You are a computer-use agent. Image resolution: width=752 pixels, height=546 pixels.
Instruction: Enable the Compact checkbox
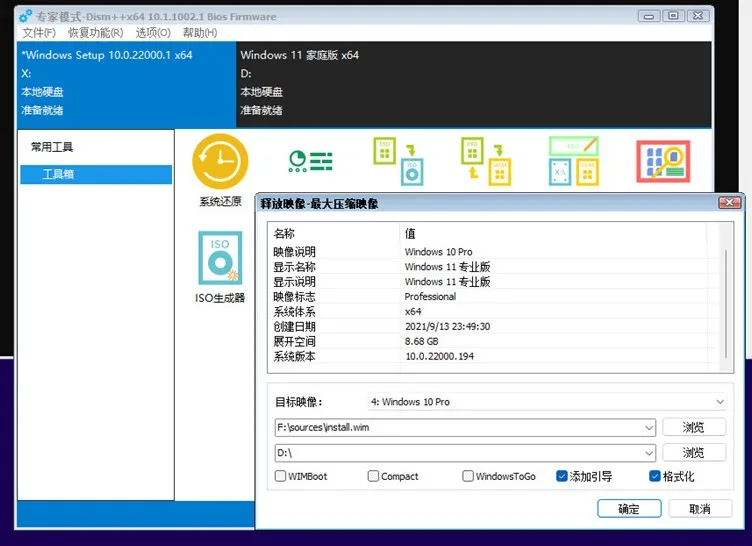coord(373,476)
